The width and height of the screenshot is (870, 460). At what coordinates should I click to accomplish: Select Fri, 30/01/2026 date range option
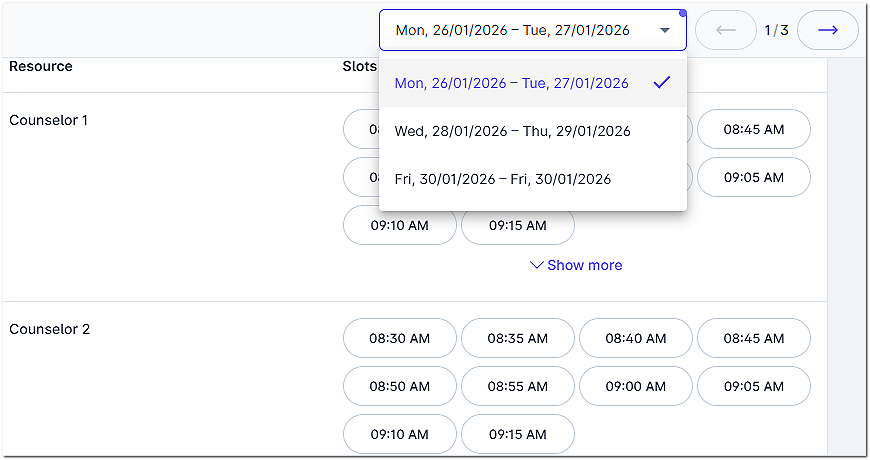(503, 179)
